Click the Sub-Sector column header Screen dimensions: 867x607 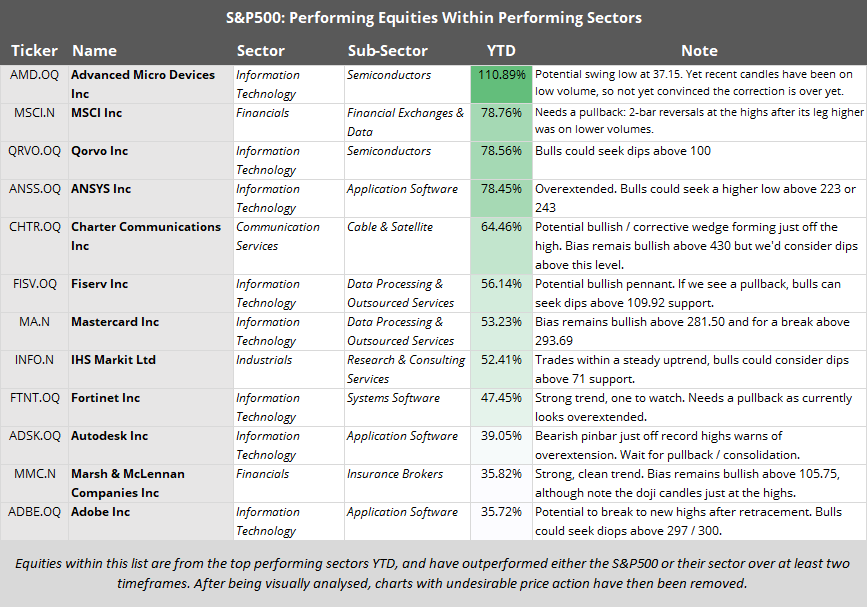pyautogui.click(x=388, y=50)
